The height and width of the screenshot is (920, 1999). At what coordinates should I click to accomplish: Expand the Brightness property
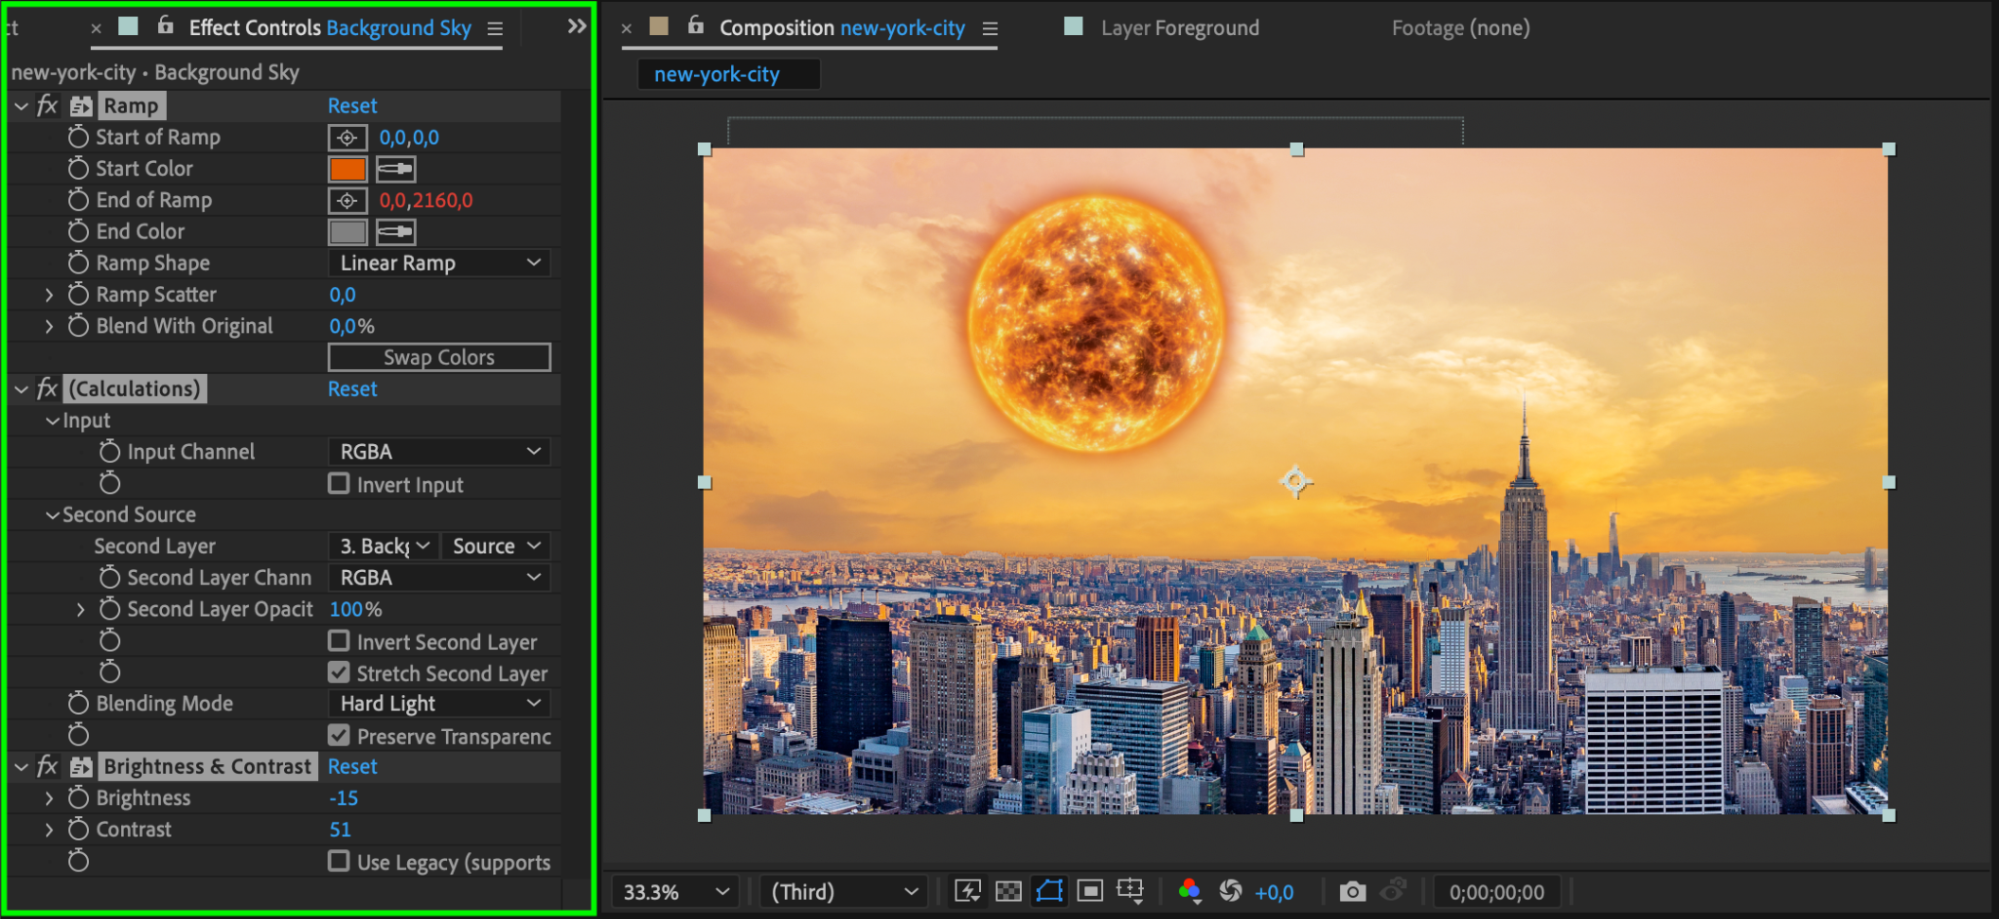click(49, 798)
